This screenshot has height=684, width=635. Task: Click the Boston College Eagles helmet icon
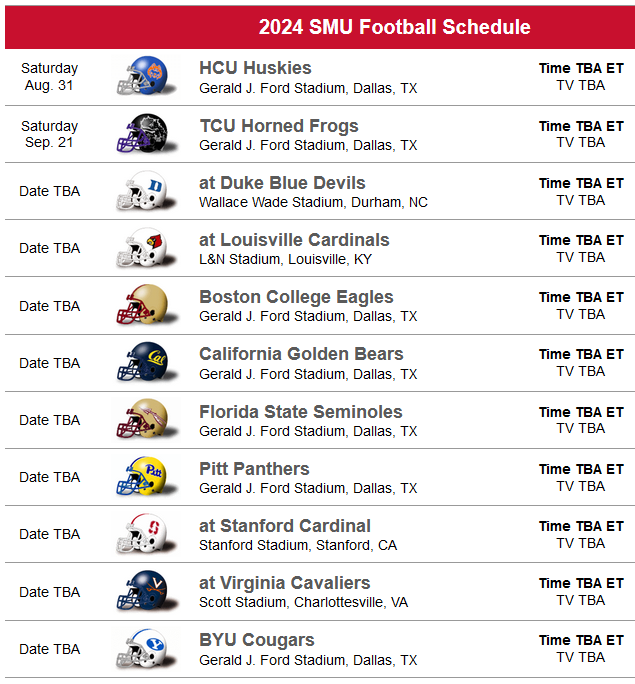pos(146,304)
